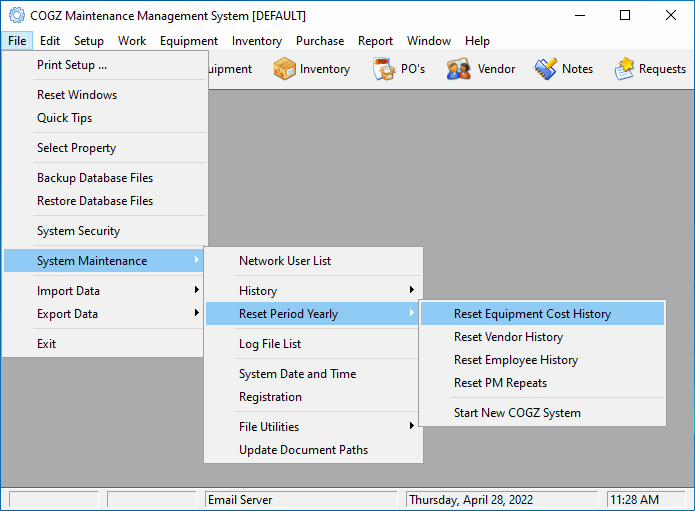Click the date Thursday, April 28, 2022

tap(502, 499)
